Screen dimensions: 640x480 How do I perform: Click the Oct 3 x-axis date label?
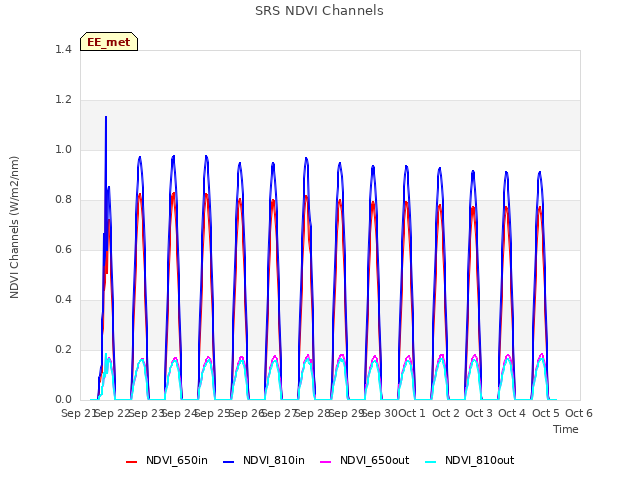click(479, 413)
